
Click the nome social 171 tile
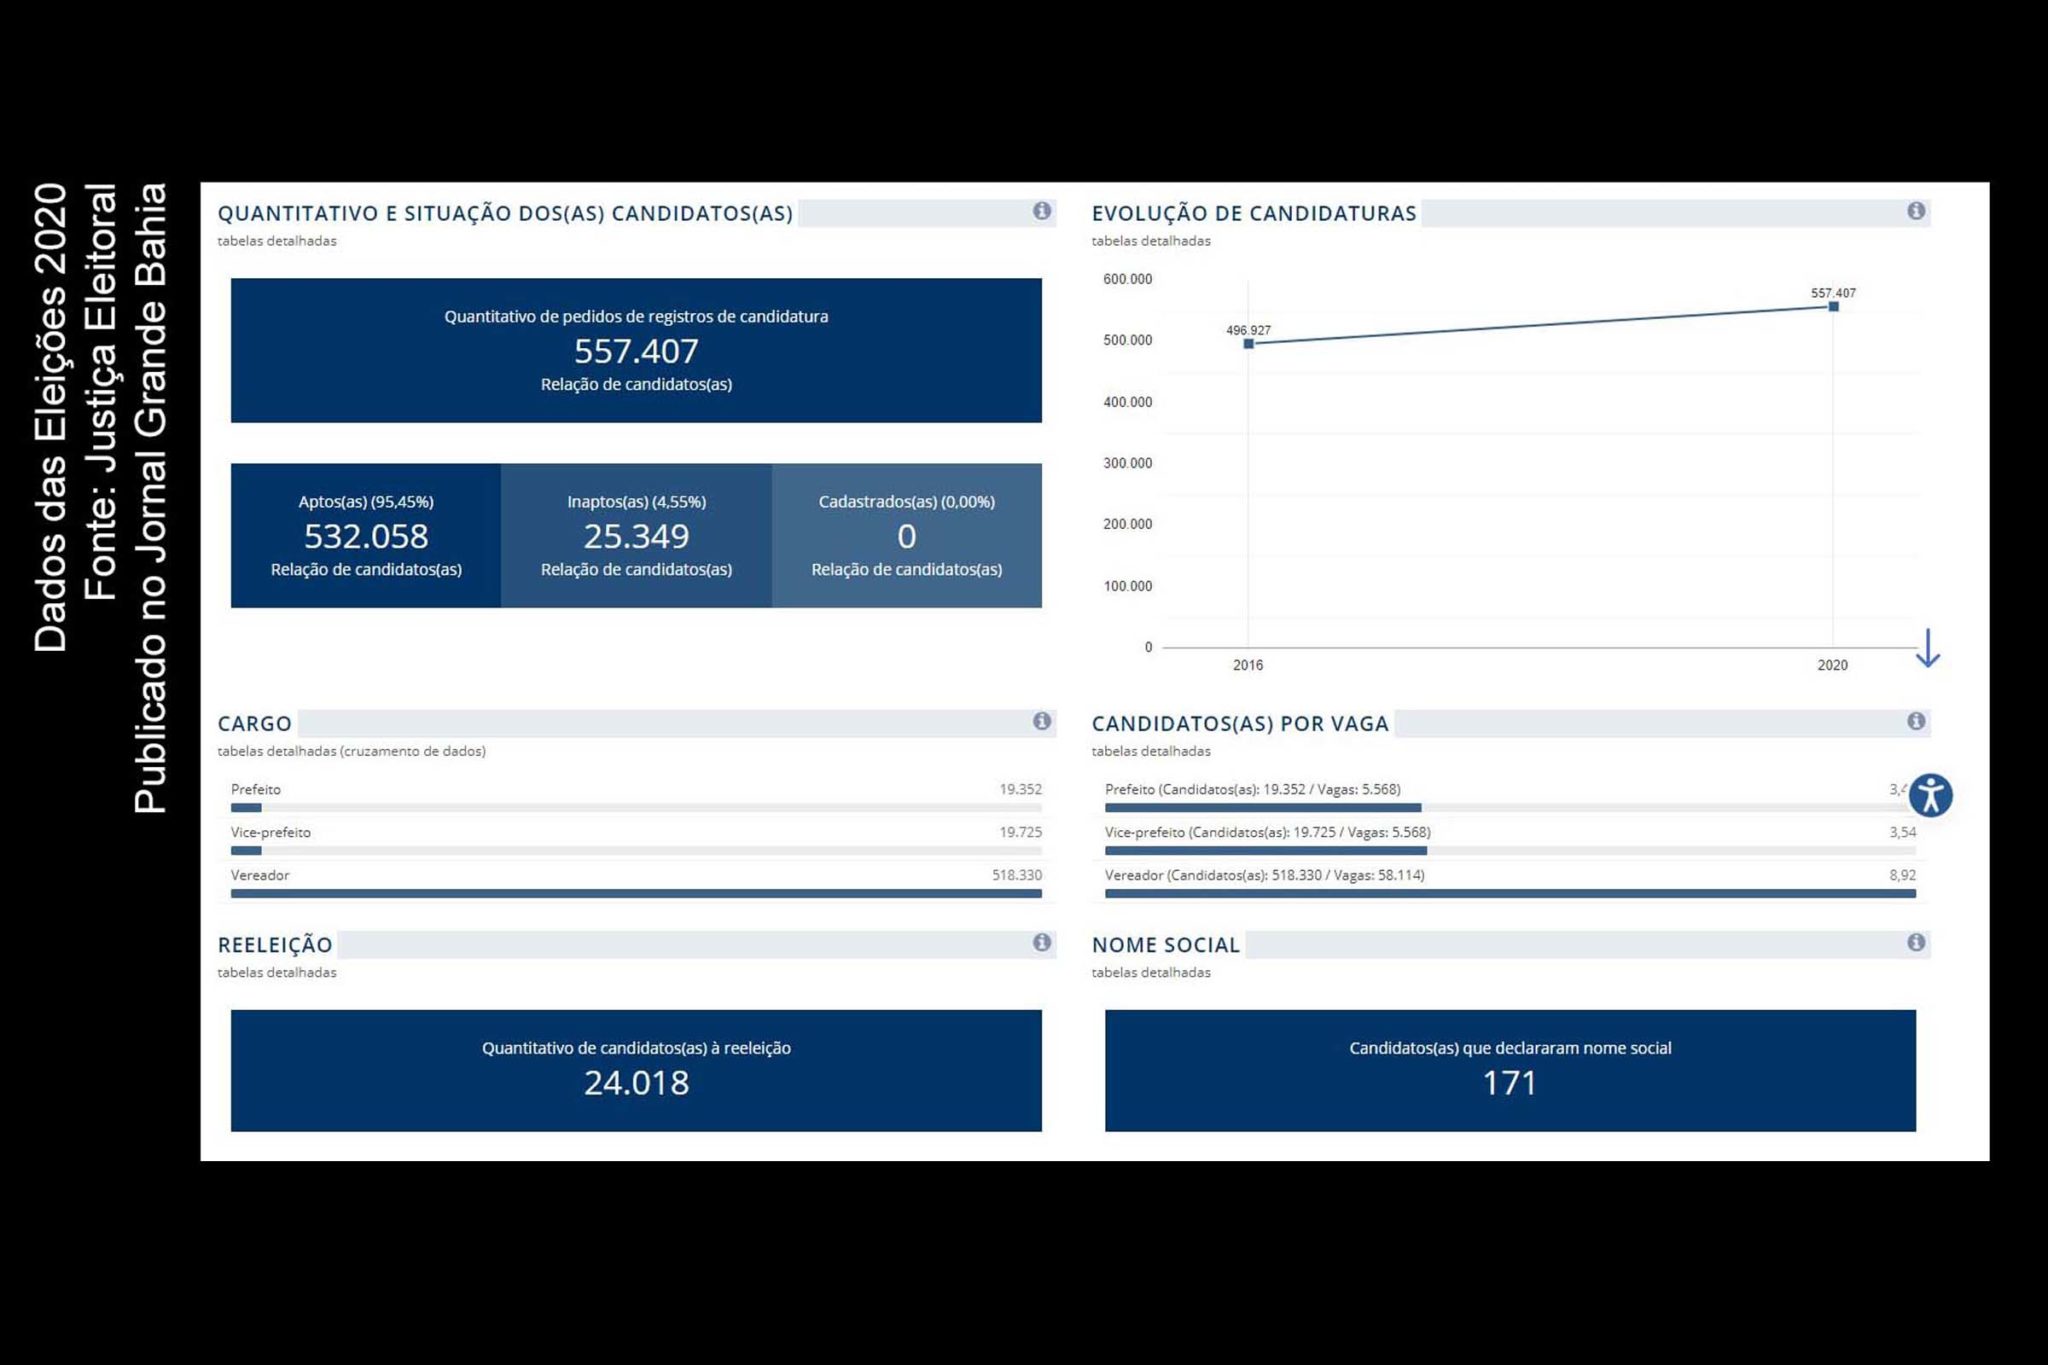[1509, 1070]
